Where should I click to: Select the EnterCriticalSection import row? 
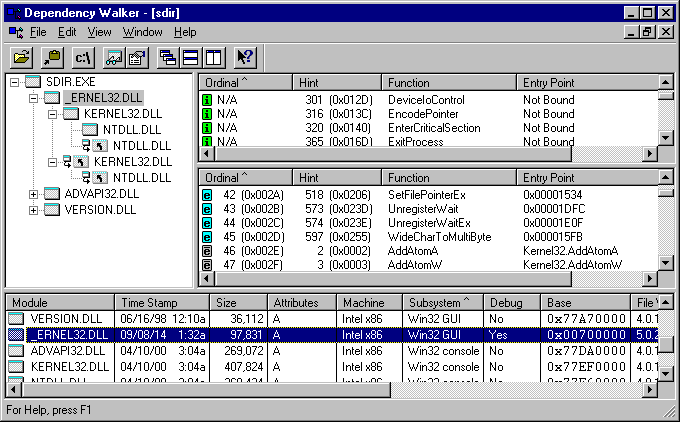428,128
